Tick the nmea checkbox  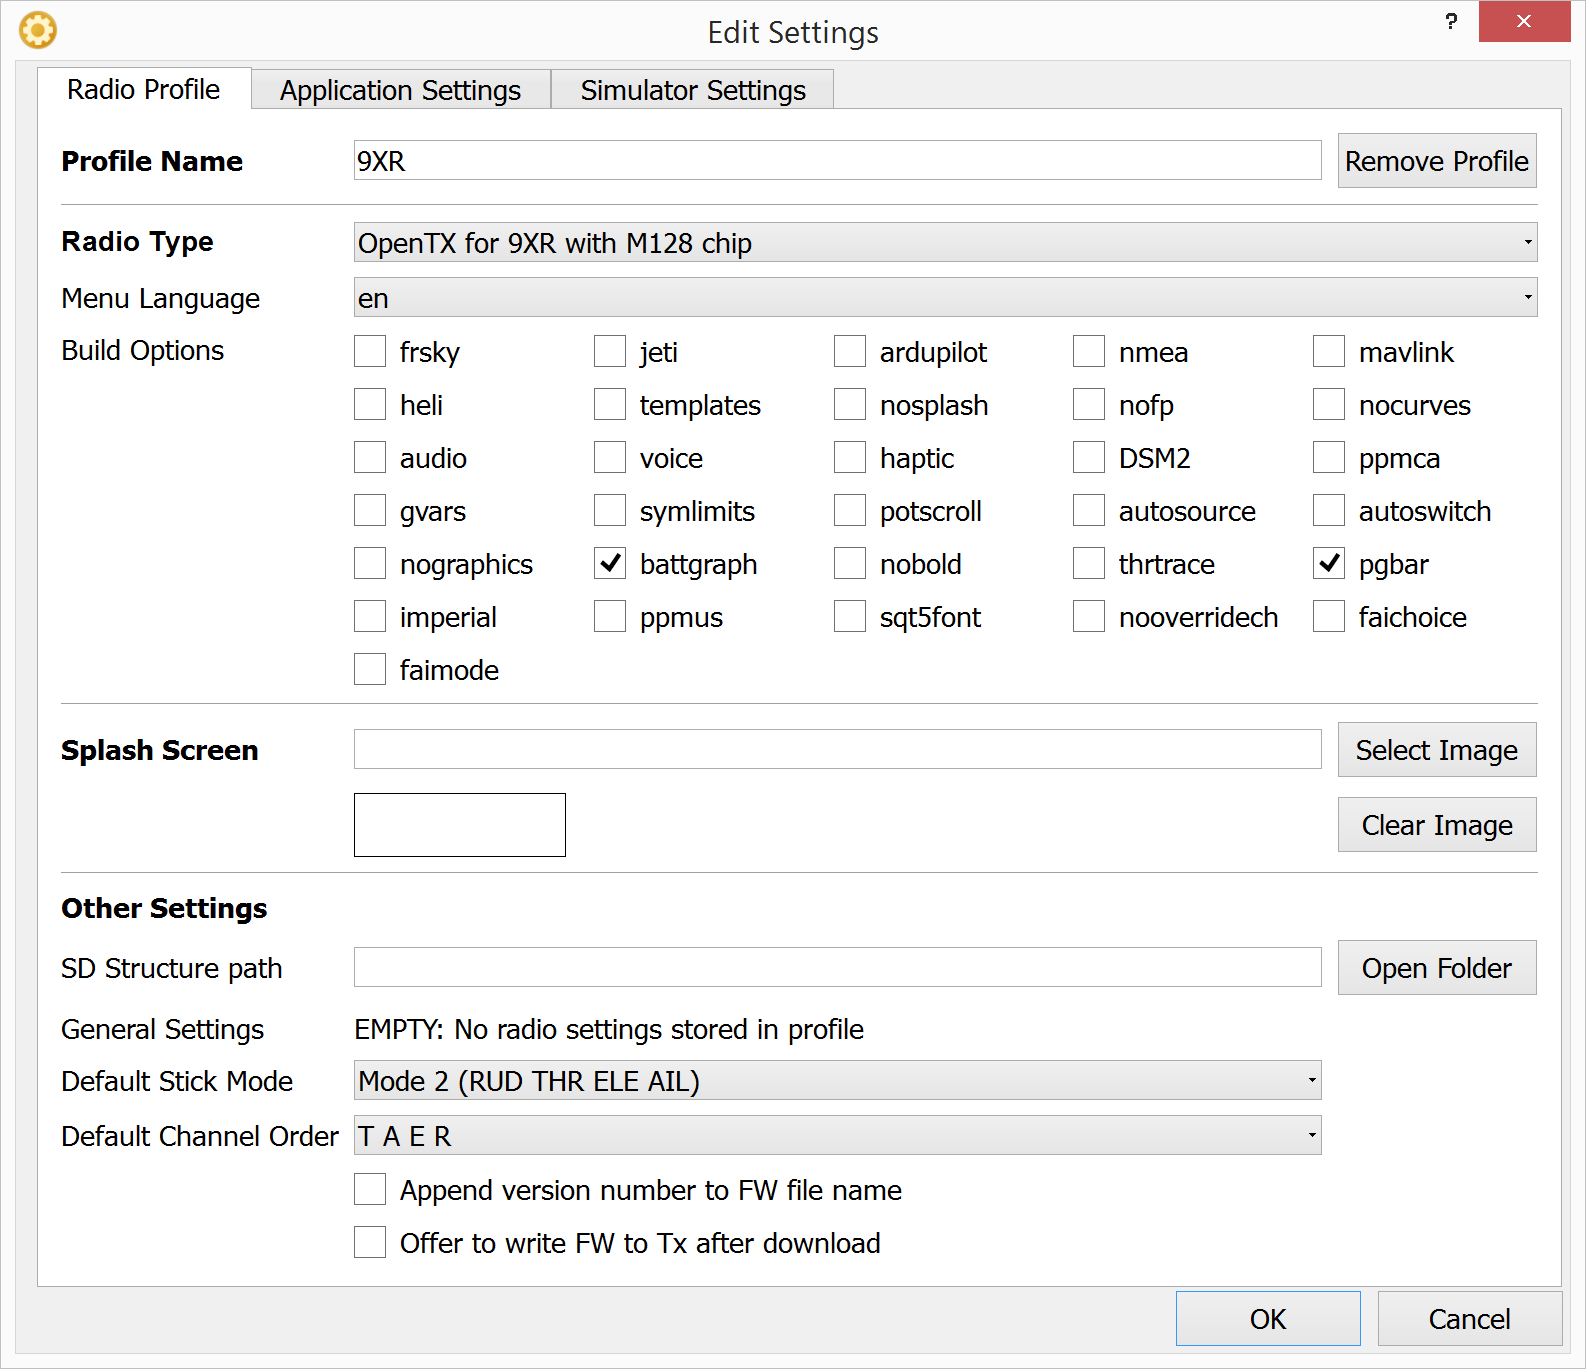coord(1089,351)
